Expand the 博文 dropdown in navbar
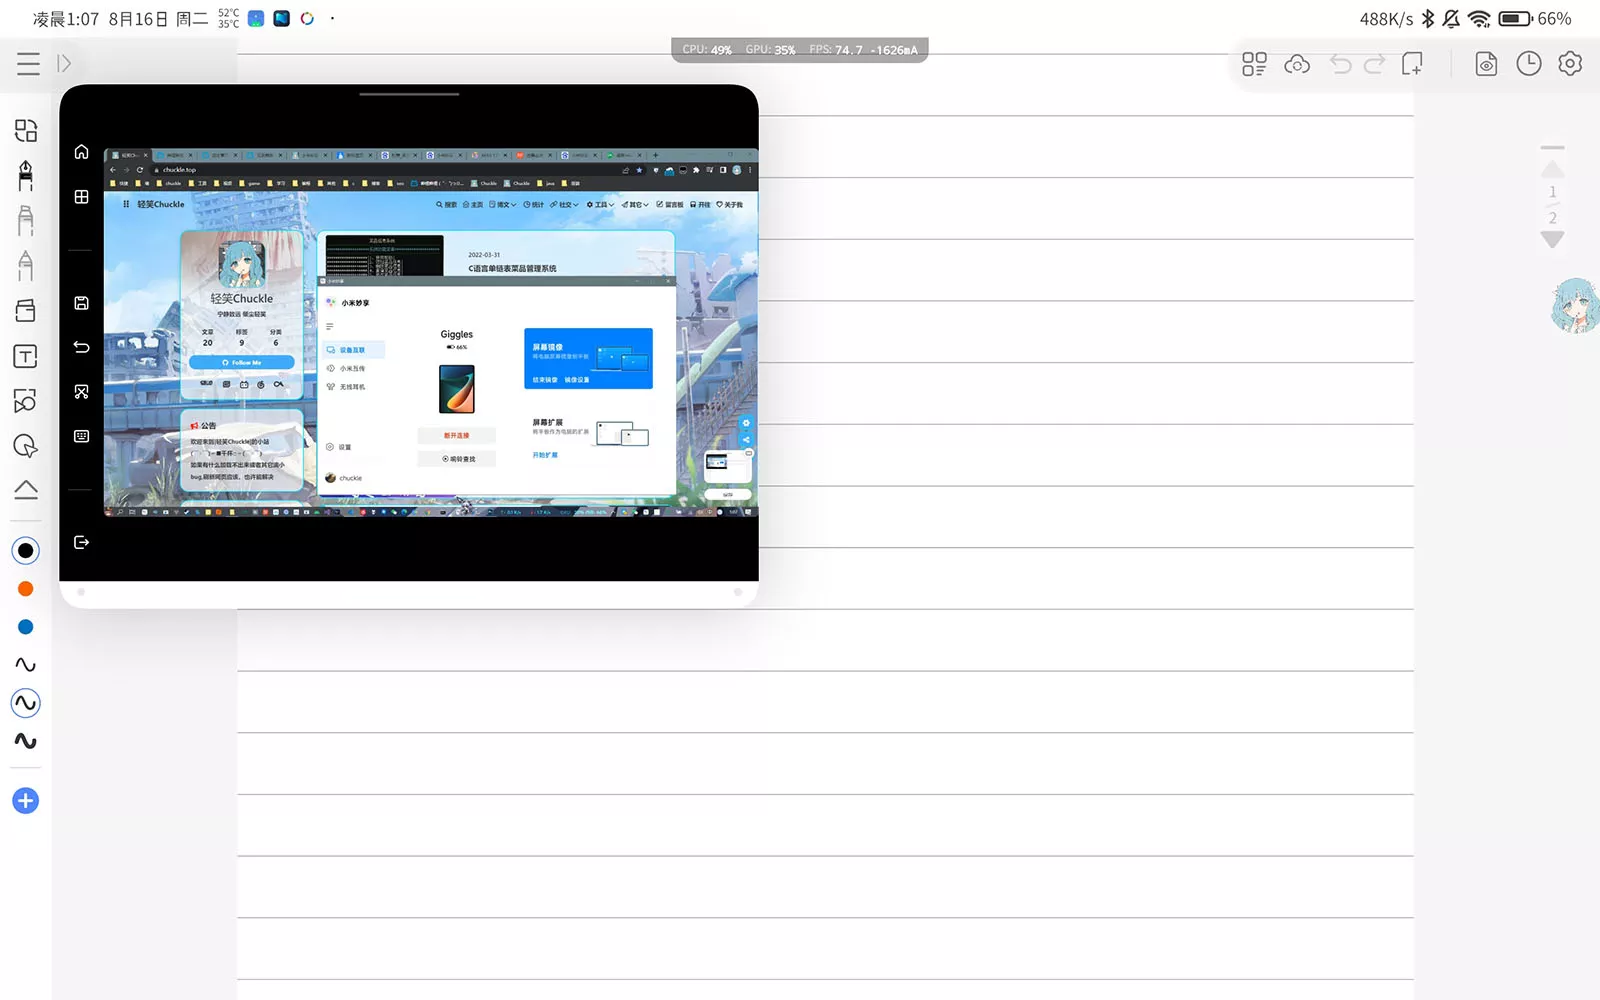Screen dimensions: 1600x1000 point(502,204)
